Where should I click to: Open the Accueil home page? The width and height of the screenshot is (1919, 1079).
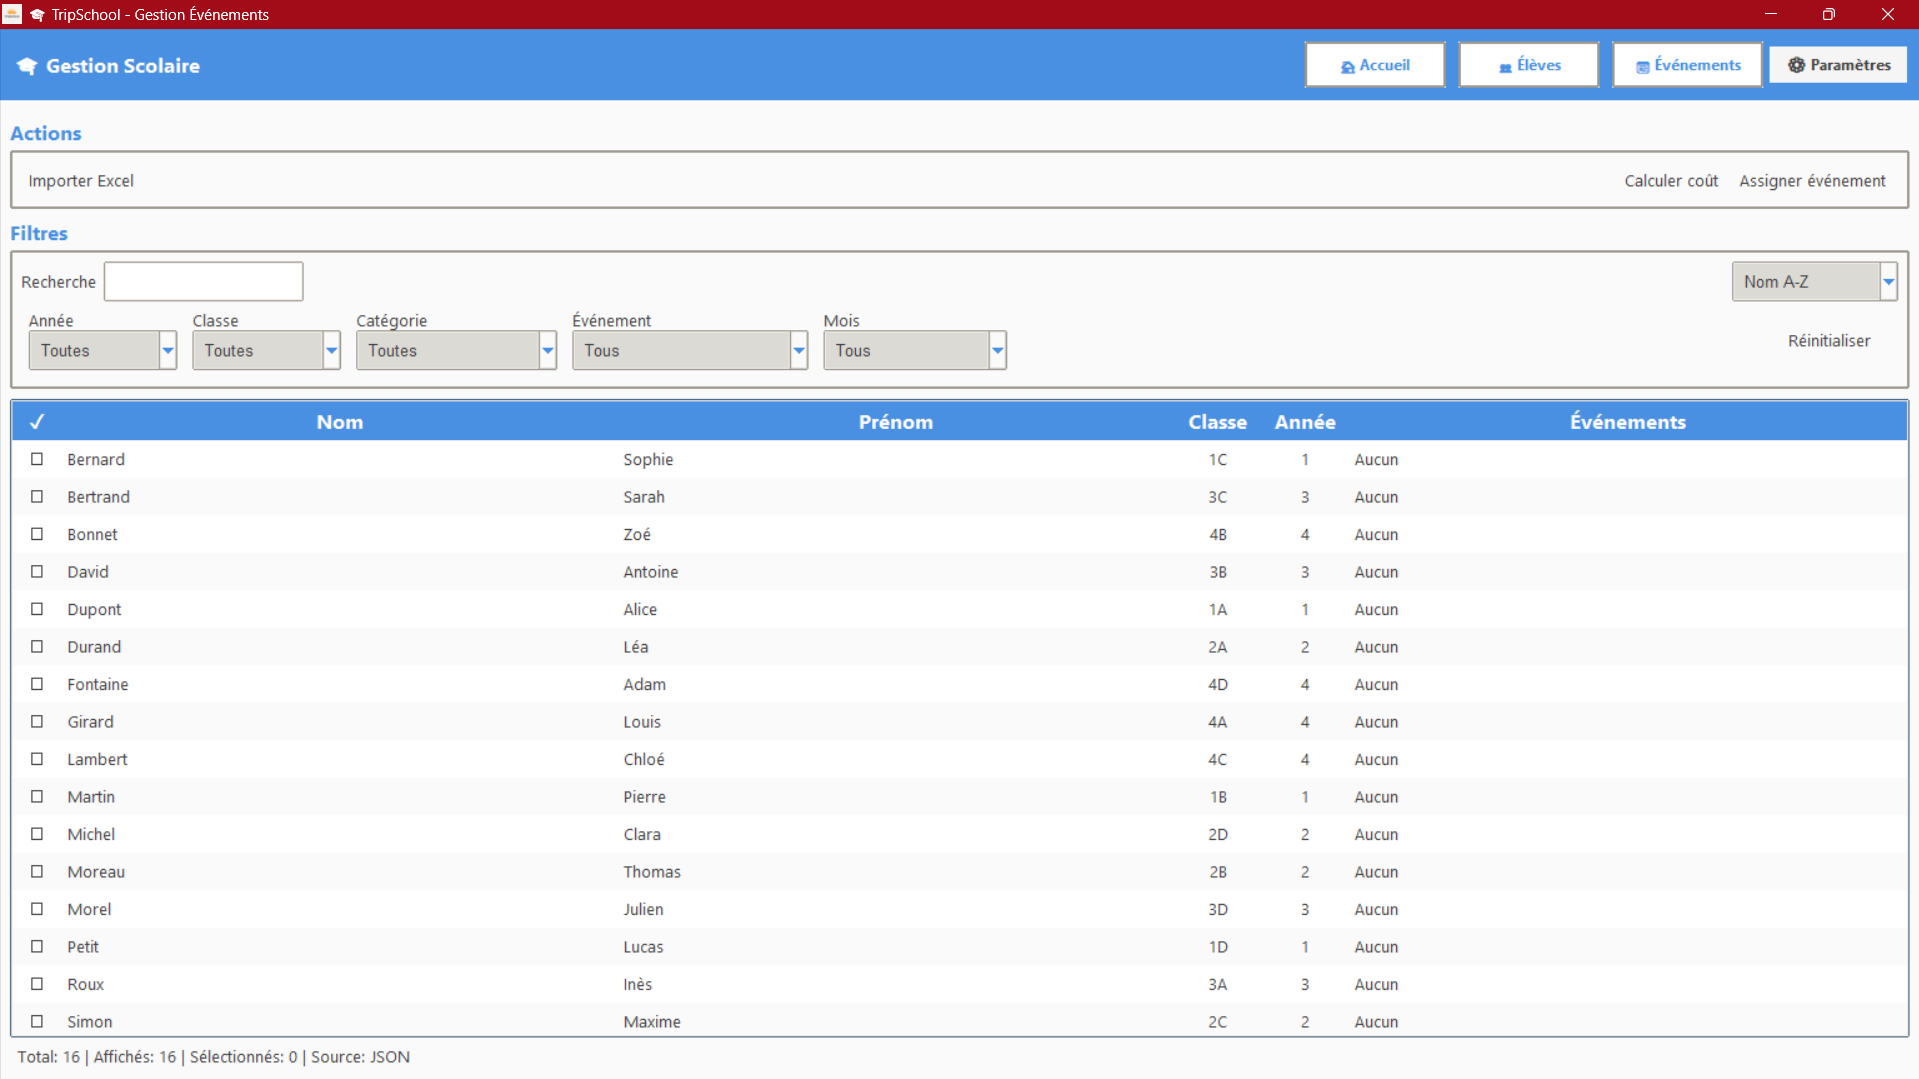click(1374, 65)
